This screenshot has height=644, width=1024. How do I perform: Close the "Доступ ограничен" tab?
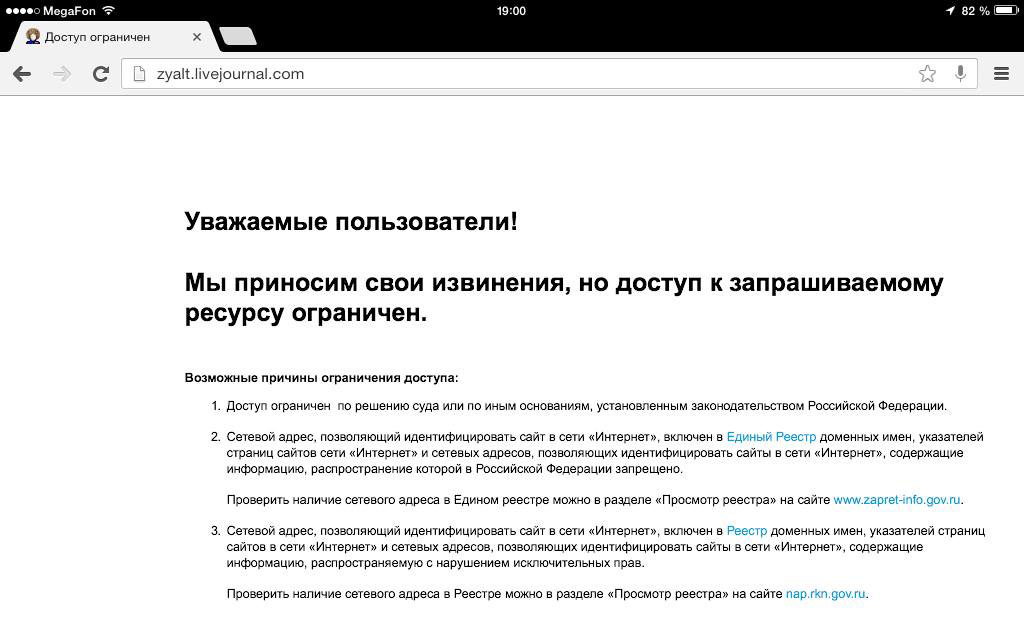click(x=197, y=37)
